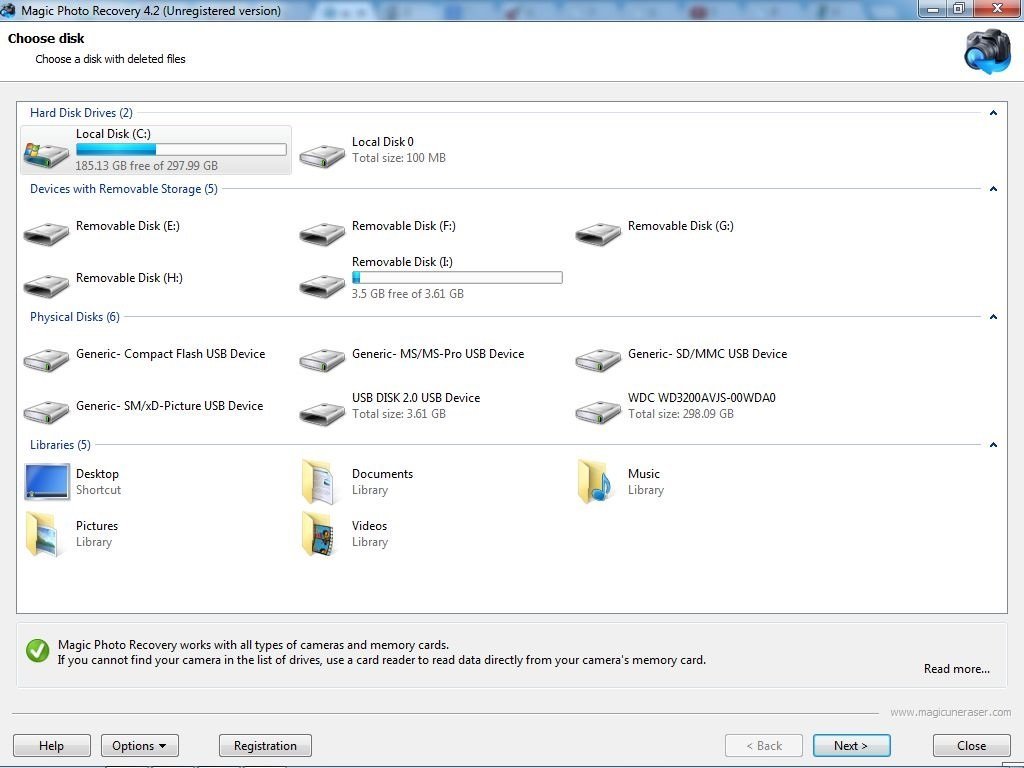
Task: Click the Next > button
Action: tap(852, 746)
